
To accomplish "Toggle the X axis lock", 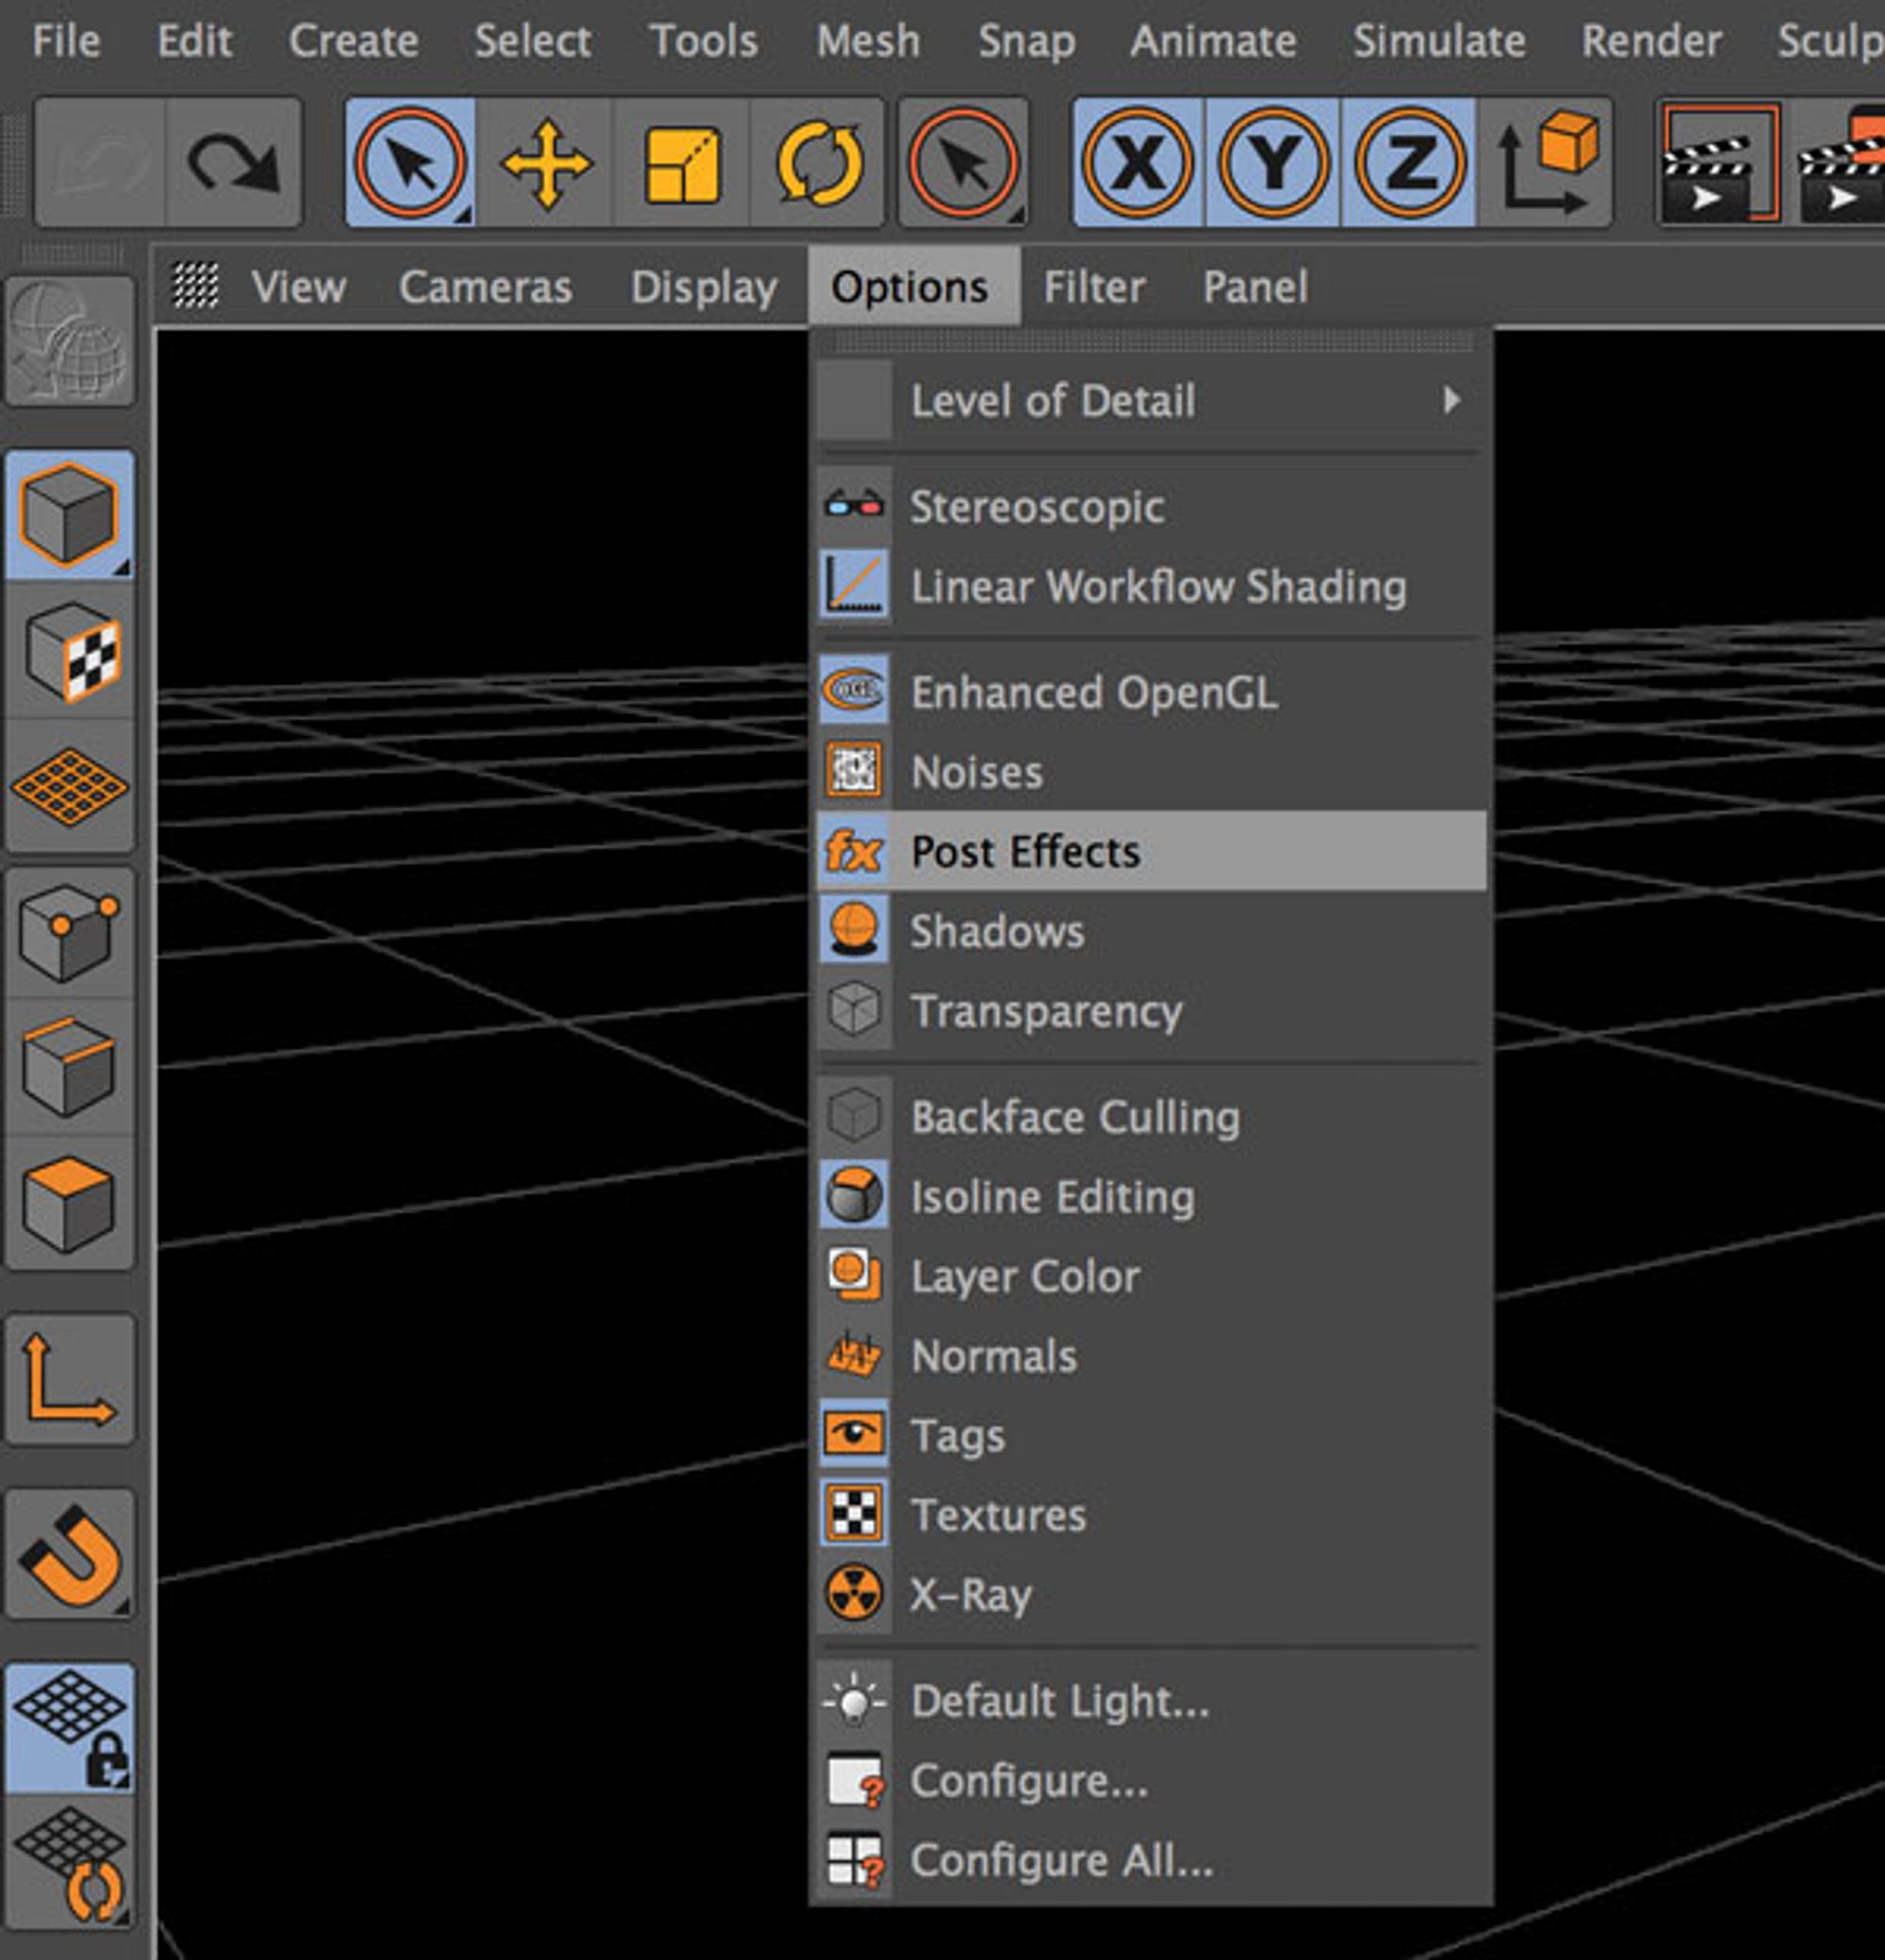I will click(x=1138, y=163).
